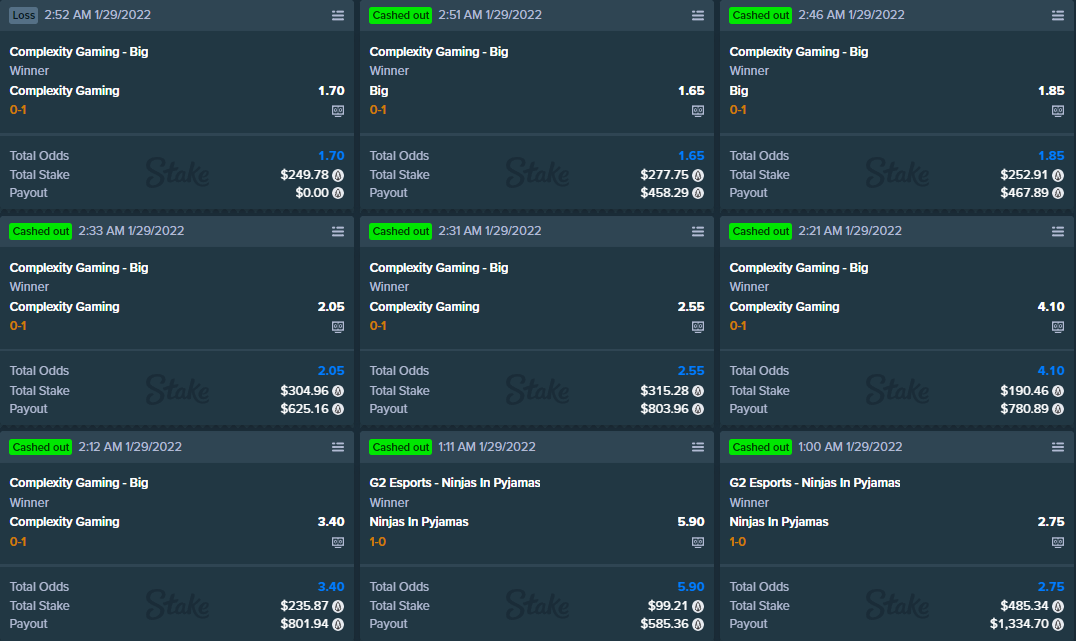Select the 2:52 AM 1/29/2022 timestamp
The height and width of the screenshot is (641, 1076).
point(97,15)
